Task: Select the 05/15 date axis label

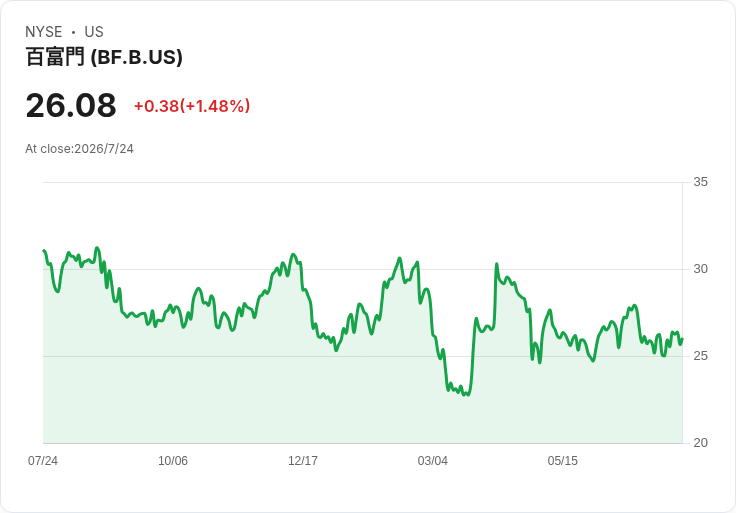Action: [x=563, y=461]
